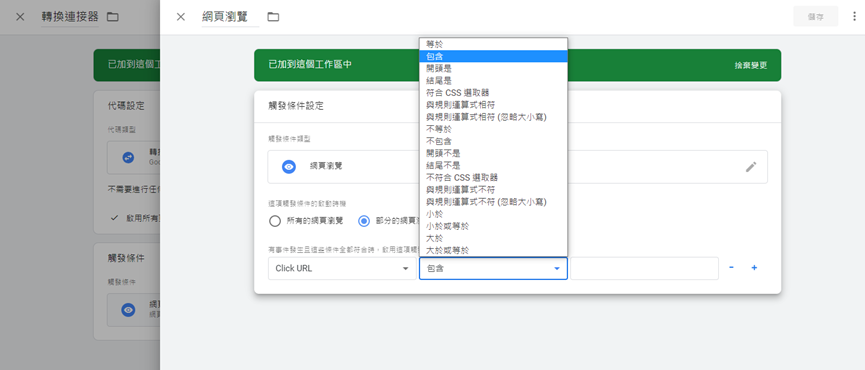The height and width of the screenshot is (370, 865).
Task: Select 部分的網頁瀏覽 radio button
Action: pyautogui.click(x=364, y=221)
